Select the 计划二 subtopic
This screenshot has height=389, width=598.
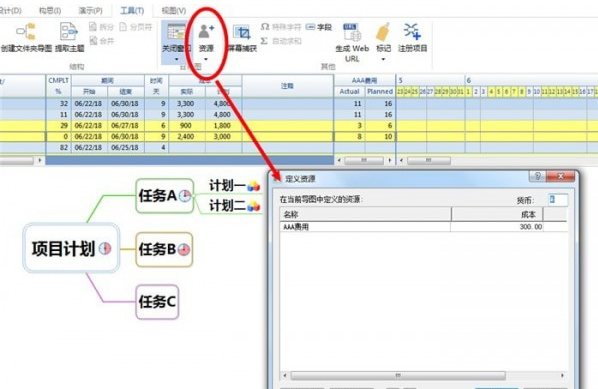coord(227,206)
